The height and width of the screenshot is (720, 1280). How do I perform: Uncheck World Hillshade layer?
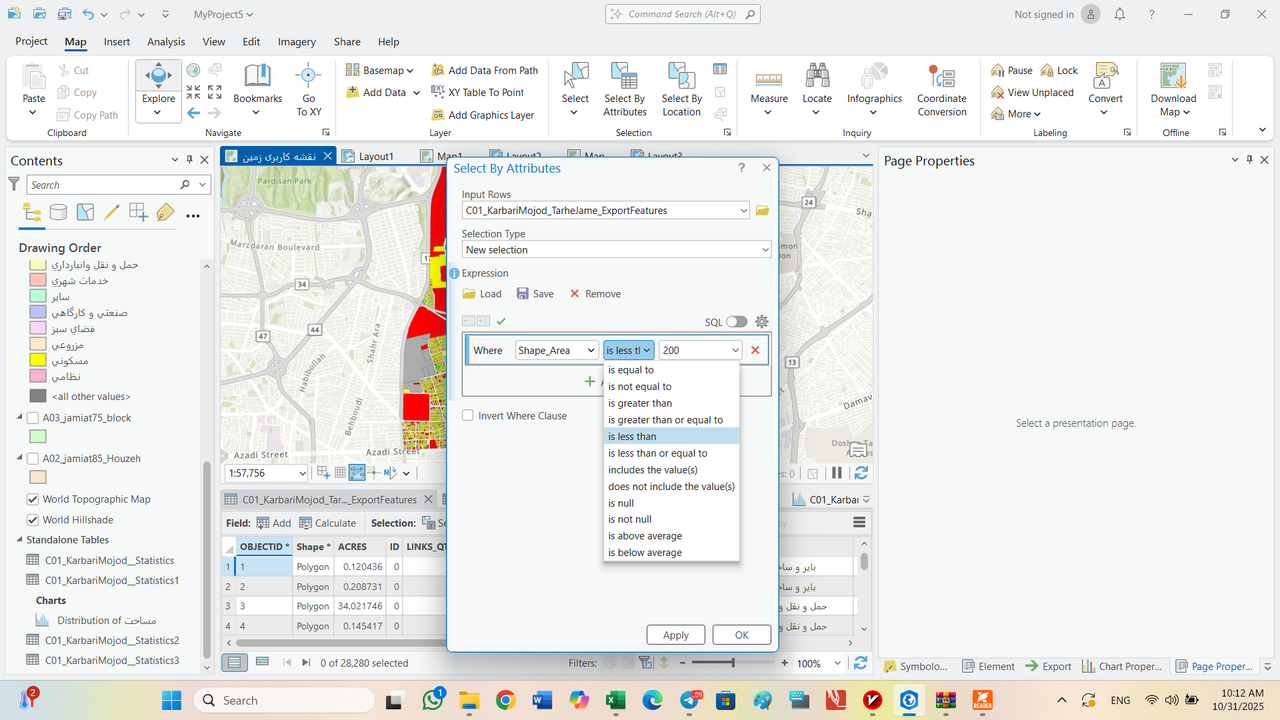[x=33, y=520]
